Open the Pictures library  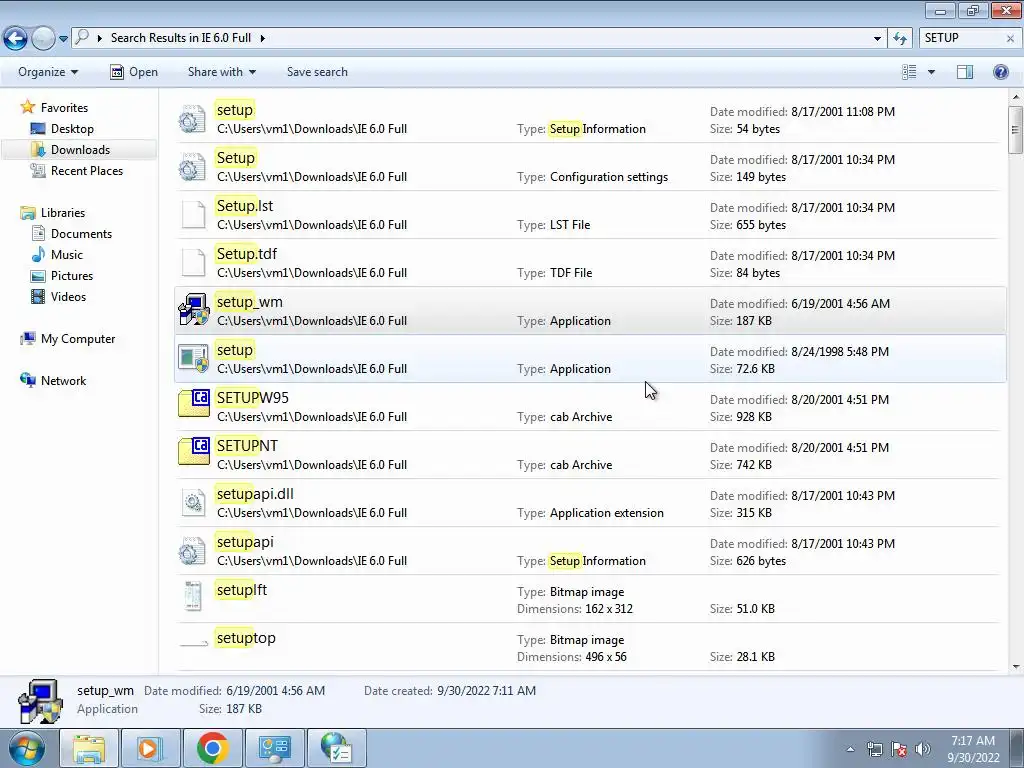pos(72,276)
